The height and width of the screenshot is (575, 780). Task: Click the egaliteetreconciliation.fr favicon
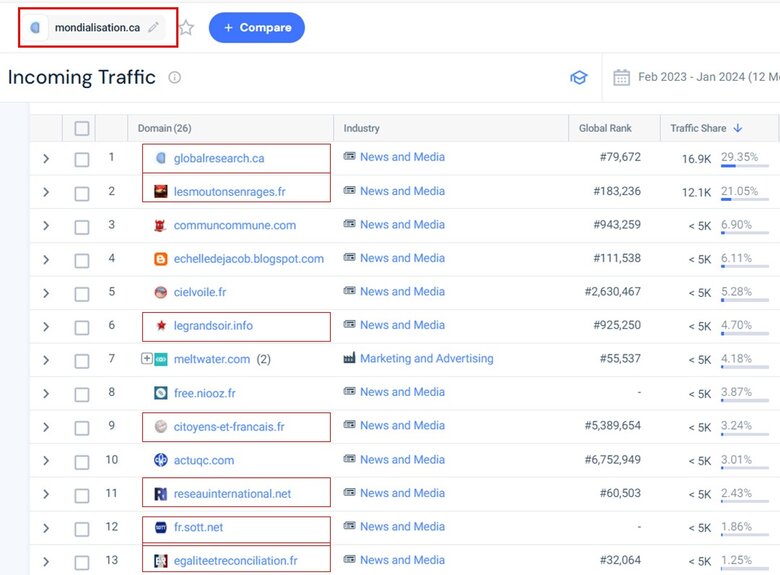click(161, 561)
